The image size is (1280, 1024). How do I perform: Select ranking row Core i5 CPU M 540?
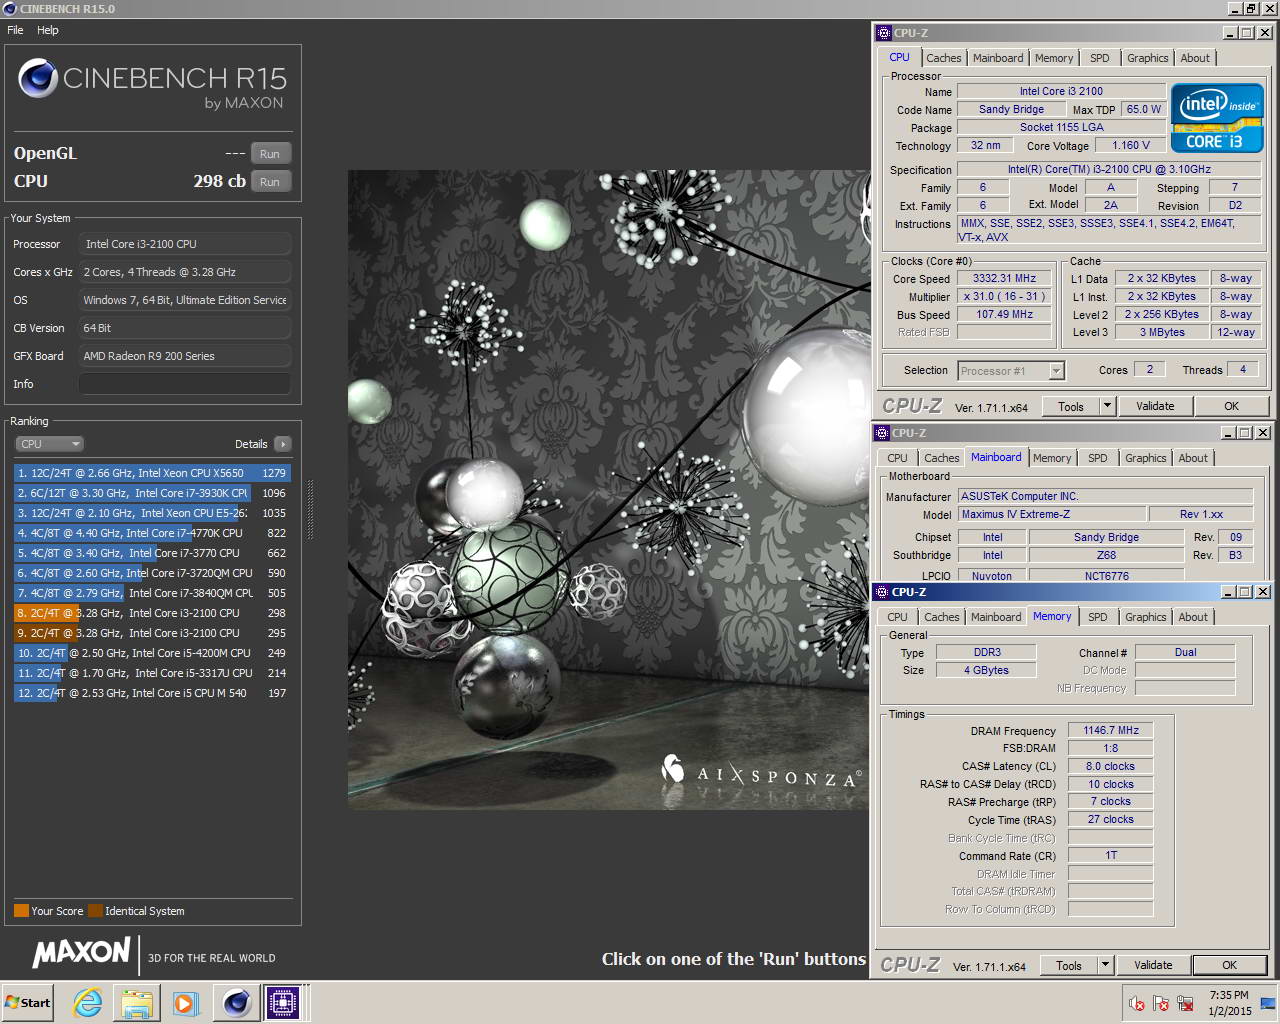(x=152, y=693)
